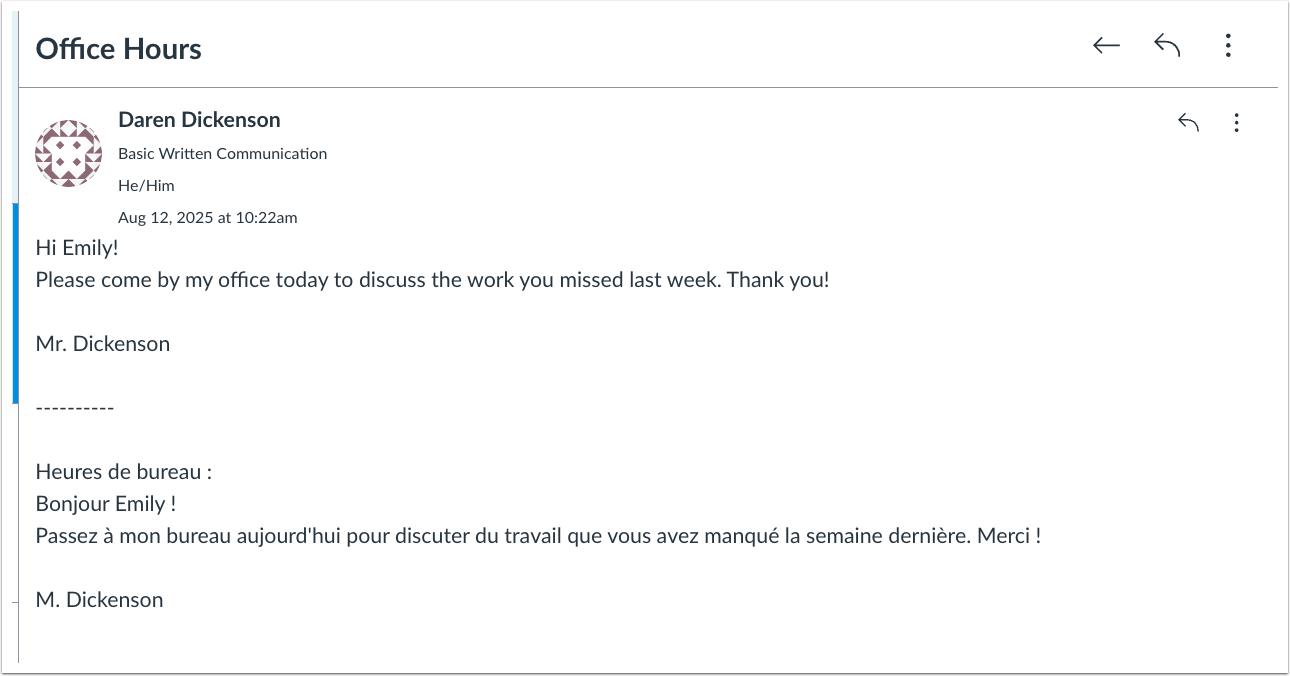
Task: Open the Basic Written Communication course link
Action: coord(222,153)
